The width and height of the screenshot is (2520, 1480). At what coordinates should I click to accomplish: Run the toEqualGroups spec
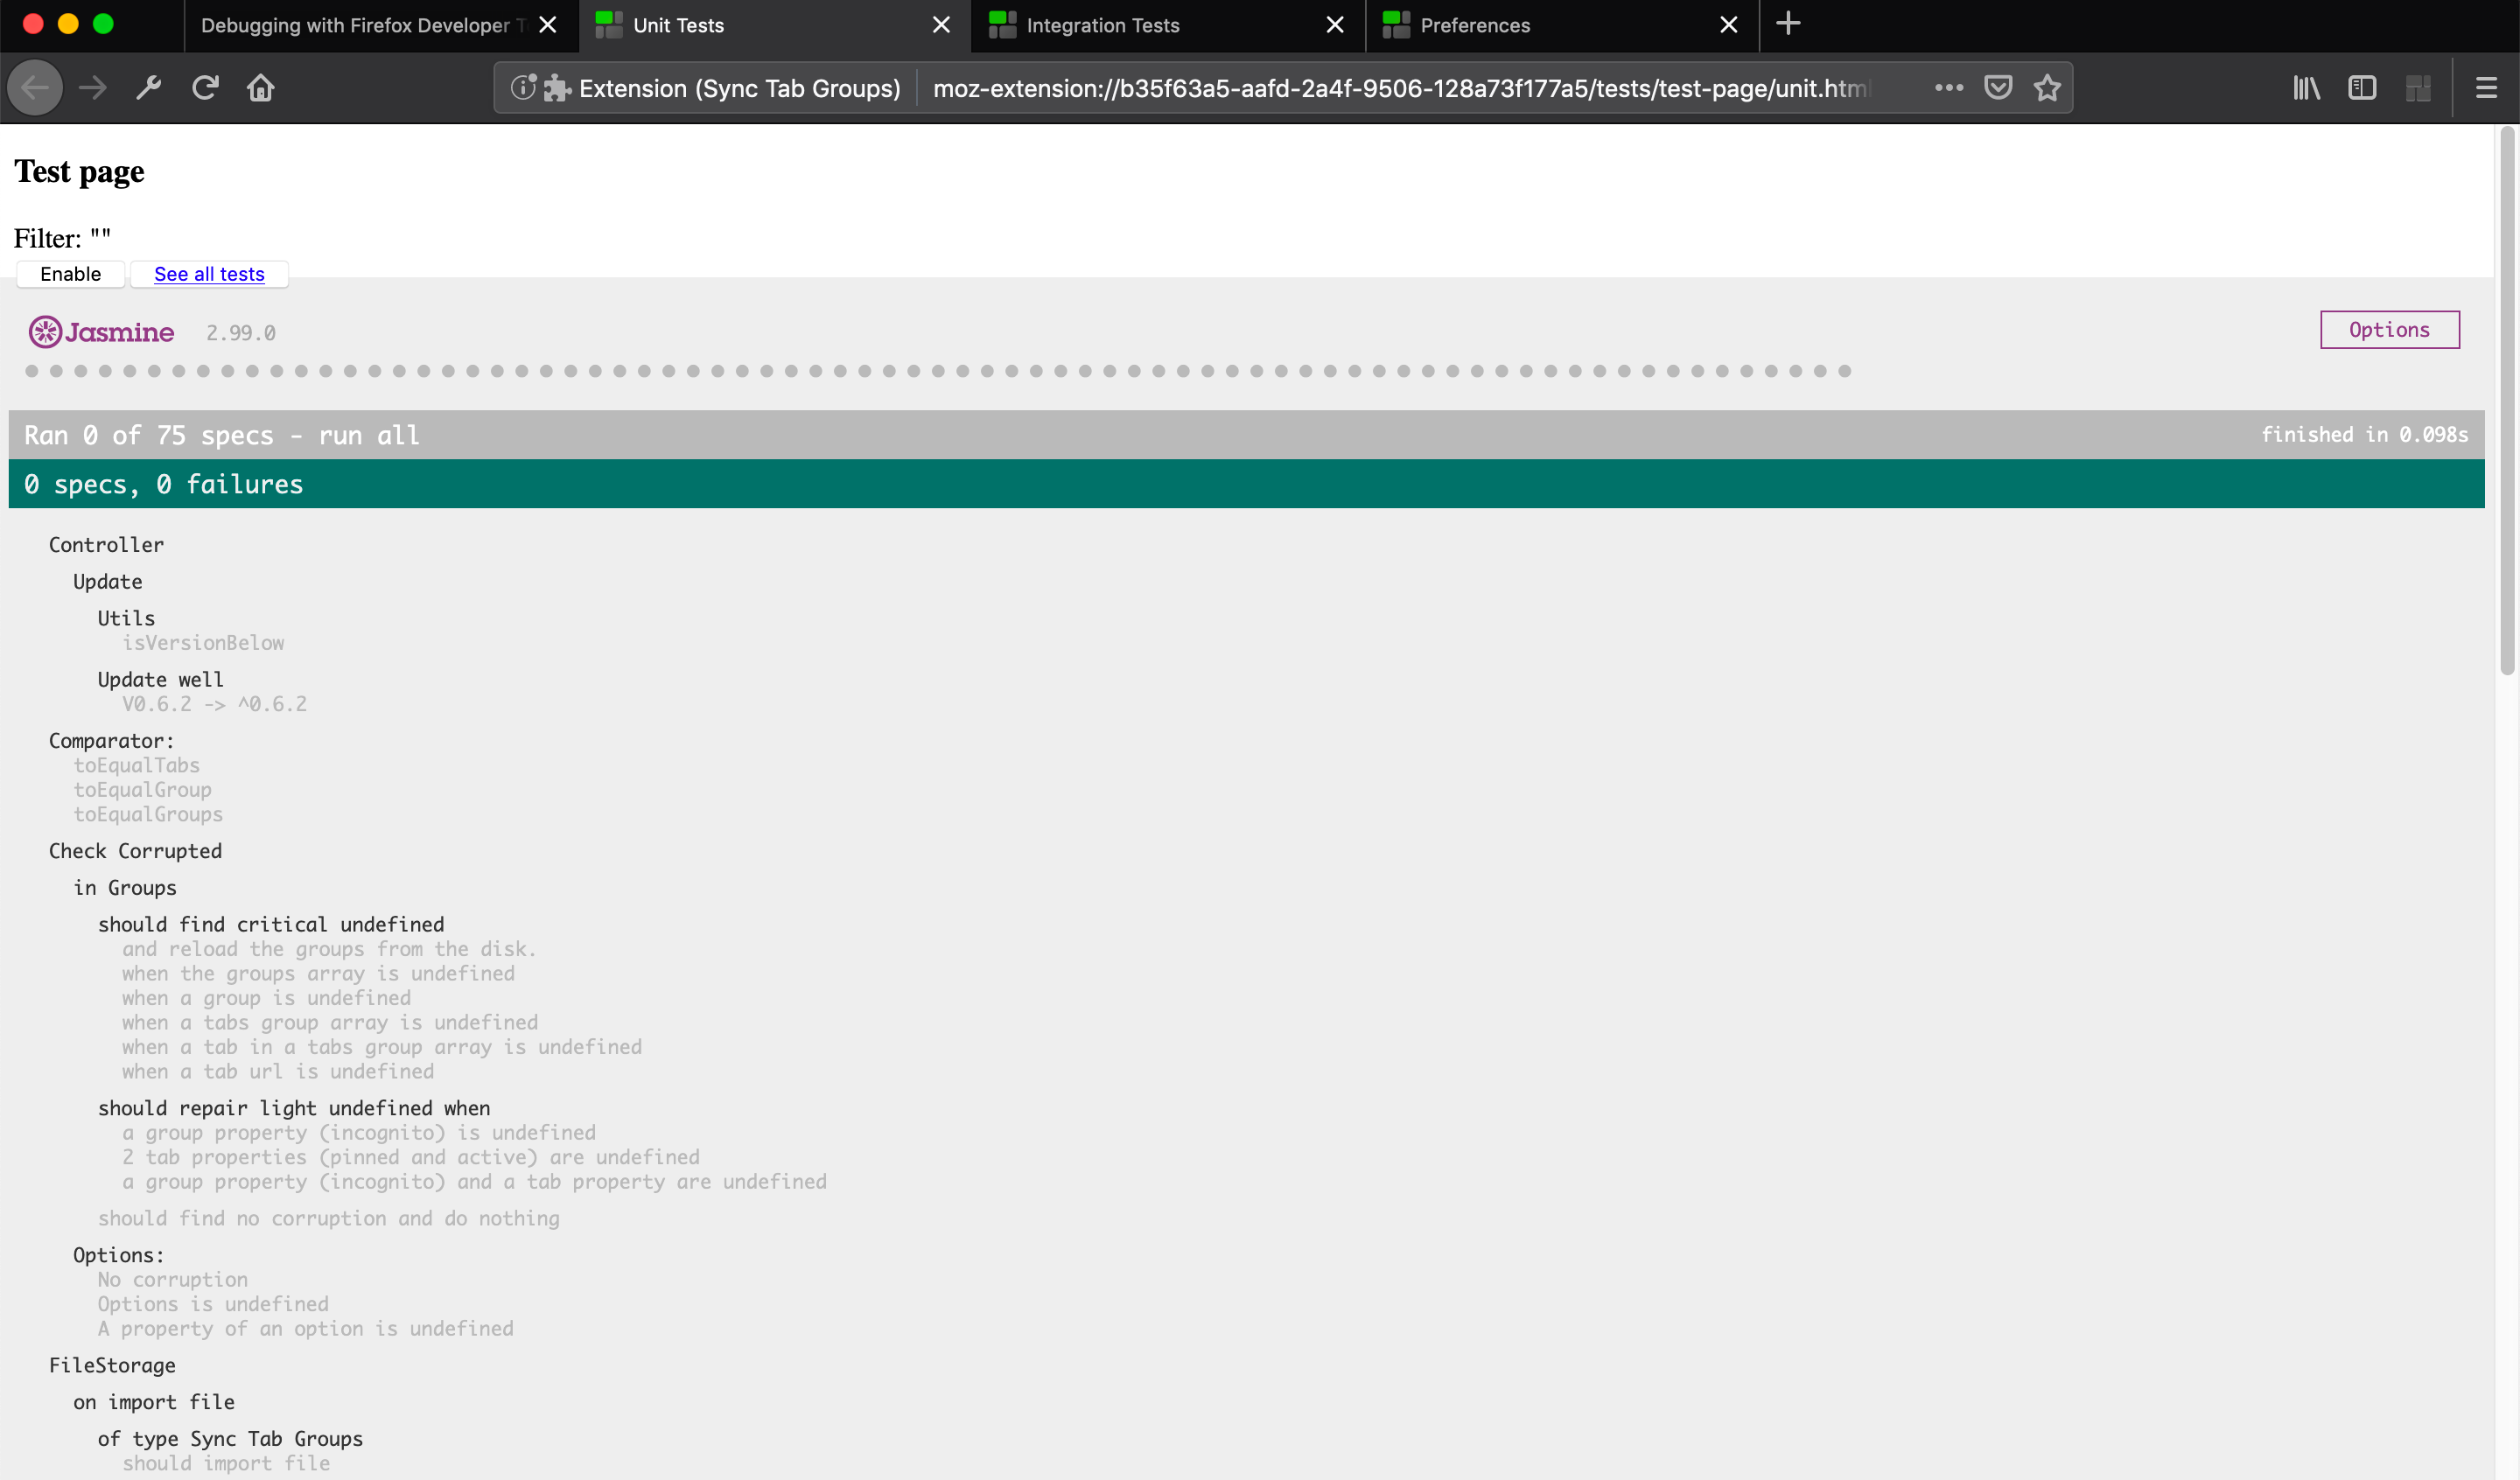pyautogui.click(x=148, y=814)
